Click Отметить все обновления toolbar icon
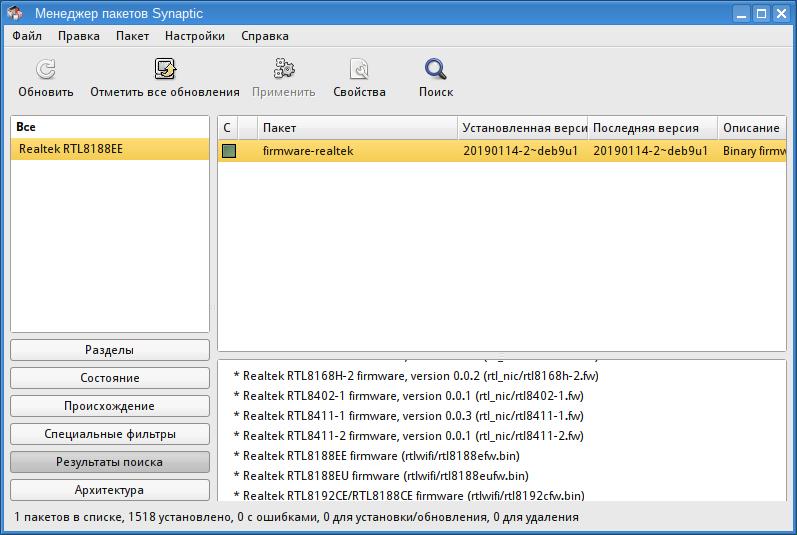 [x=165, y=69]
